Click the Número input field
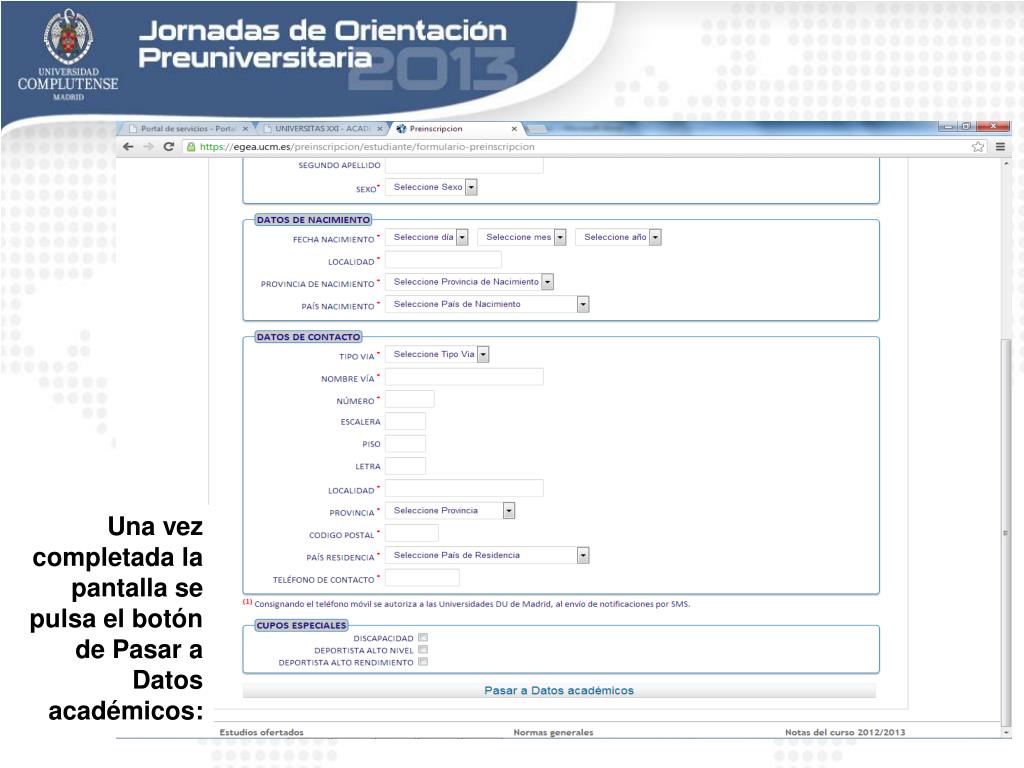Viewport: 1024px width, 768px height. (409, 399)
